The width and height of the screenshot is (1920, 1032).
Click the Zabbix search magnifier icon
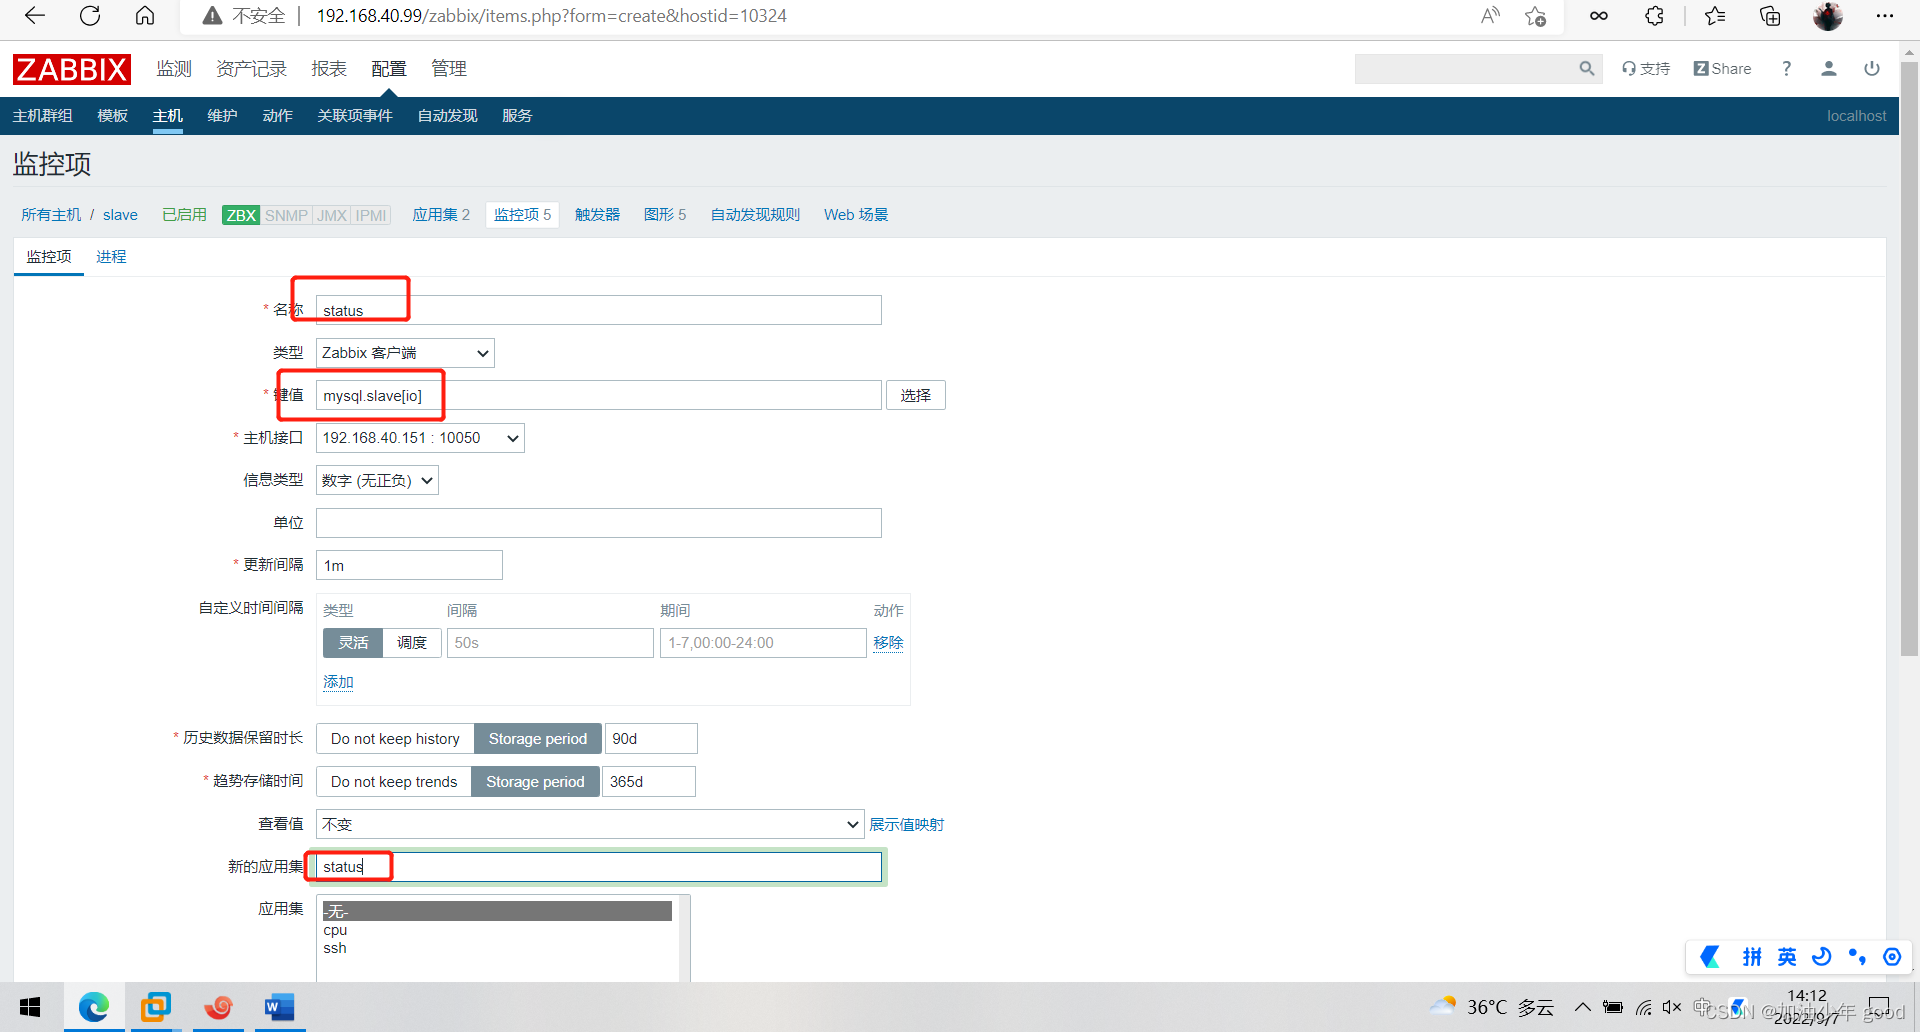[x=1586, y=68]
